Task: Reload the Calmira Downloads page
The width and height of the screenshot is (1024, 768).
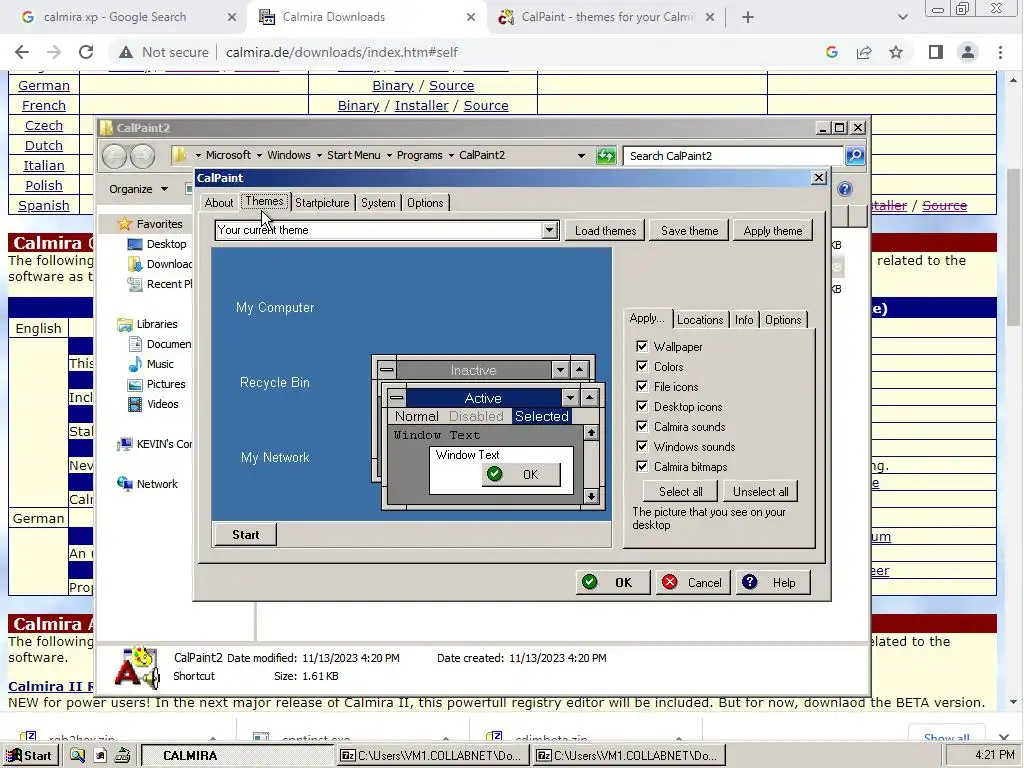Action: pyautogui.click(x=86, y=52)
